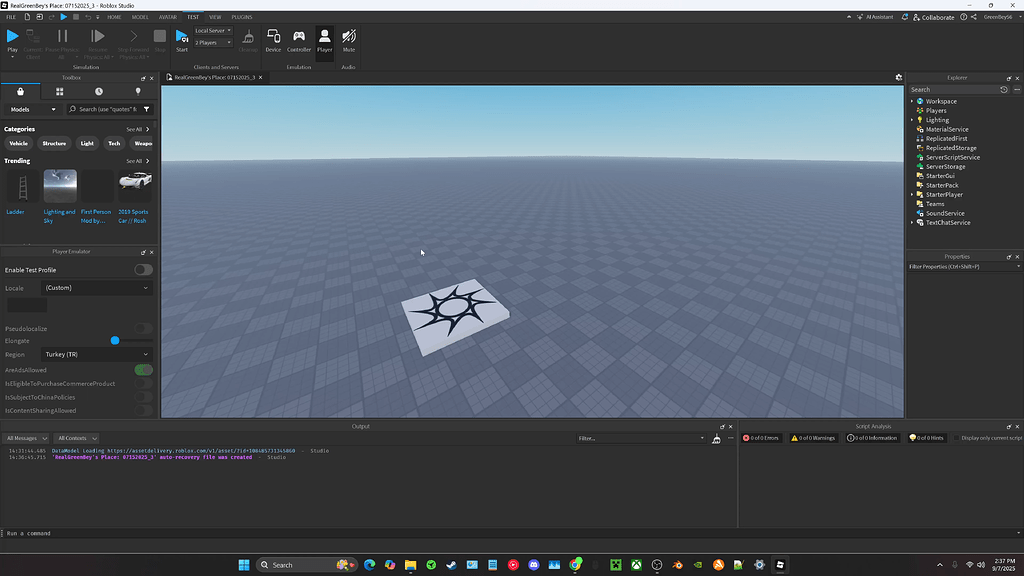This screenshot has height=576, width=1024.
Task: Click the undo arrow in quick access bar
Action: 88,17
